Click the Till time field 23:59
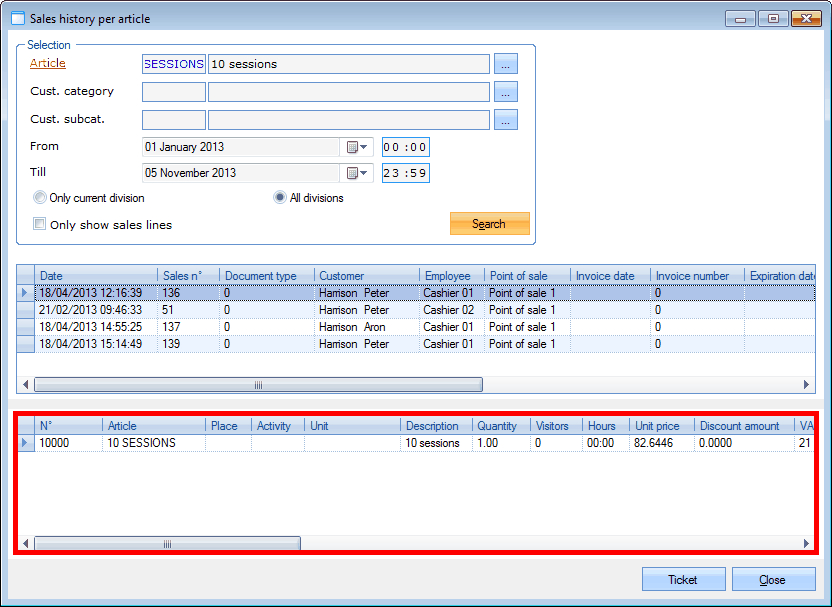Image resolution: width=832 pixels, height=607 pixels. click(x=405, y=173)
